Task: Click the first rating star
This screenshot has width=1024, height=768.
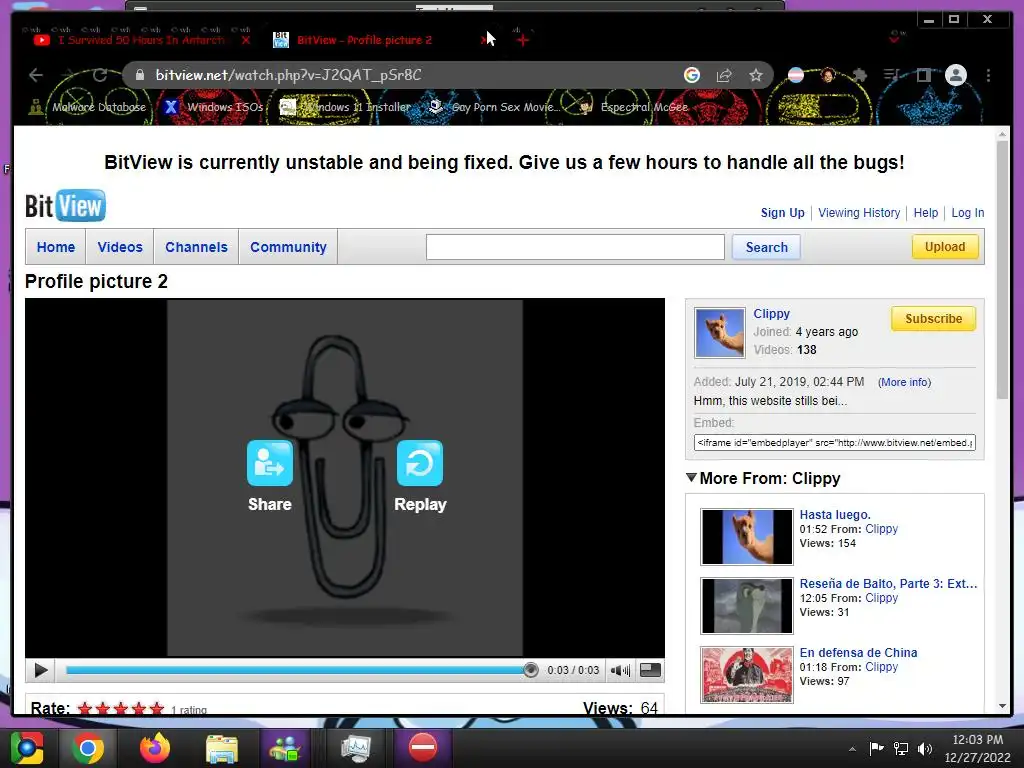Action: click(x=85, y=709)
